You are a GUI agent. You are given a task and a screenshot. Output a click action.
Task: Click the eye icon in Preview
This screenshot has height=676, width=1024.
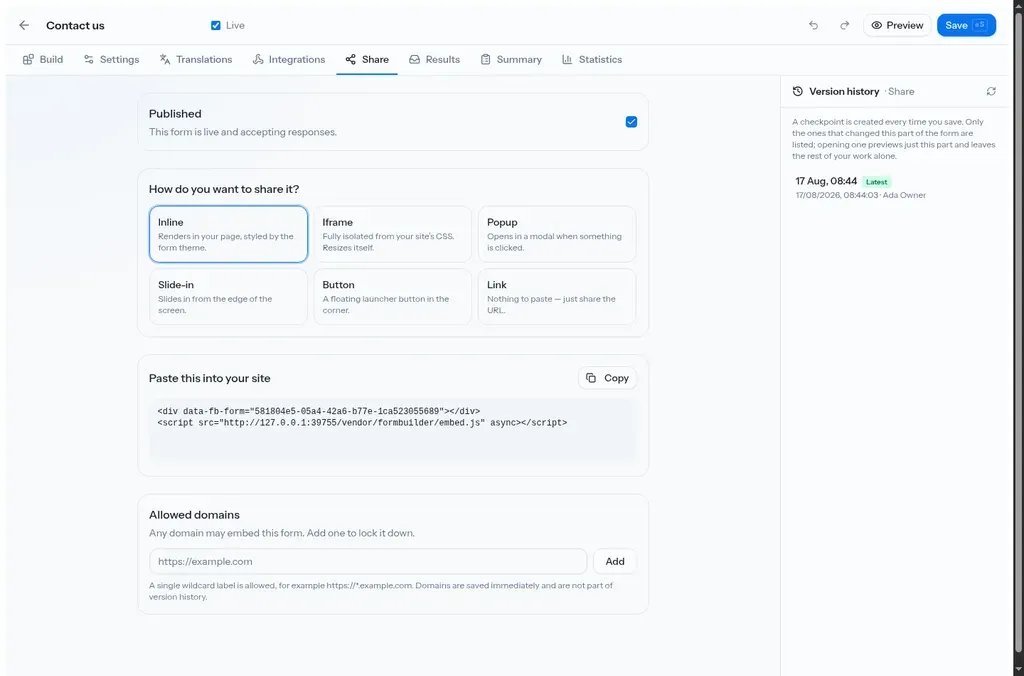pos(876,25)
